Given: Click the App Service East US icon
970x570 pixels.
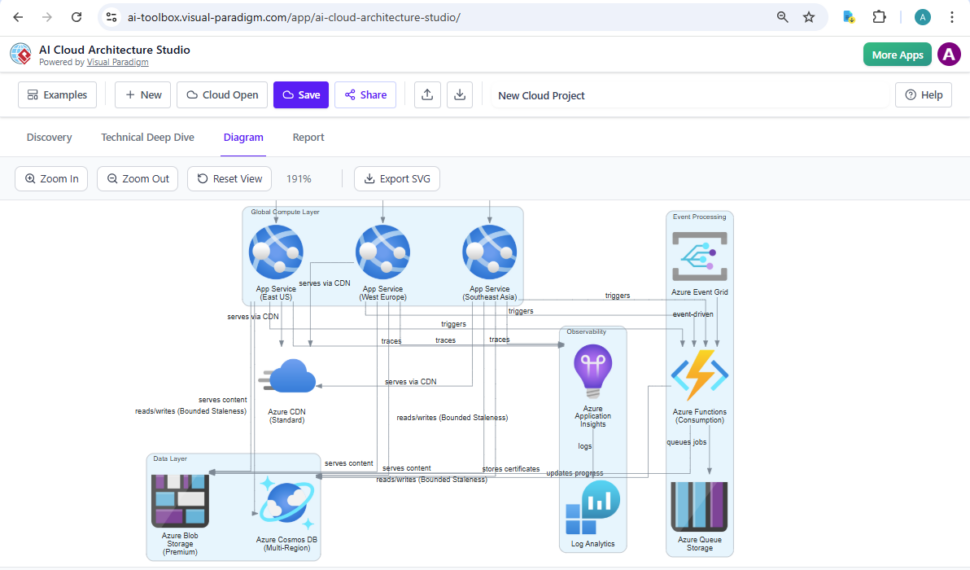Looking at the screenshot, I should 275,251.
